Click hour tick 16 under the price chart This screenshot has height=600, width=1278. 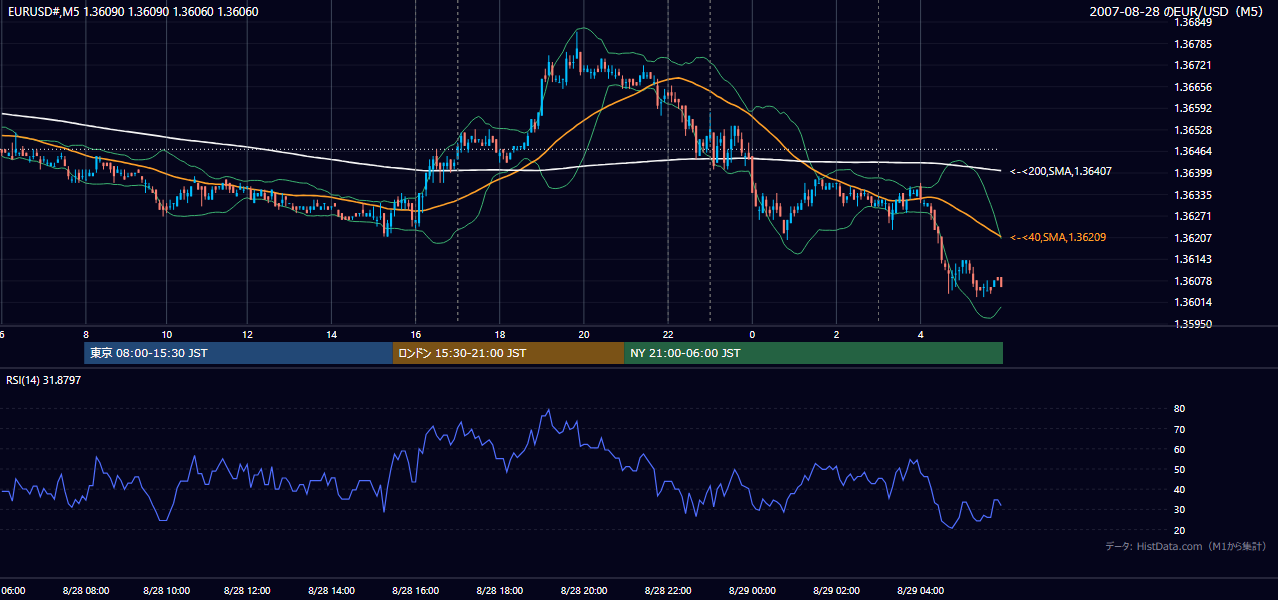(416, 335)
